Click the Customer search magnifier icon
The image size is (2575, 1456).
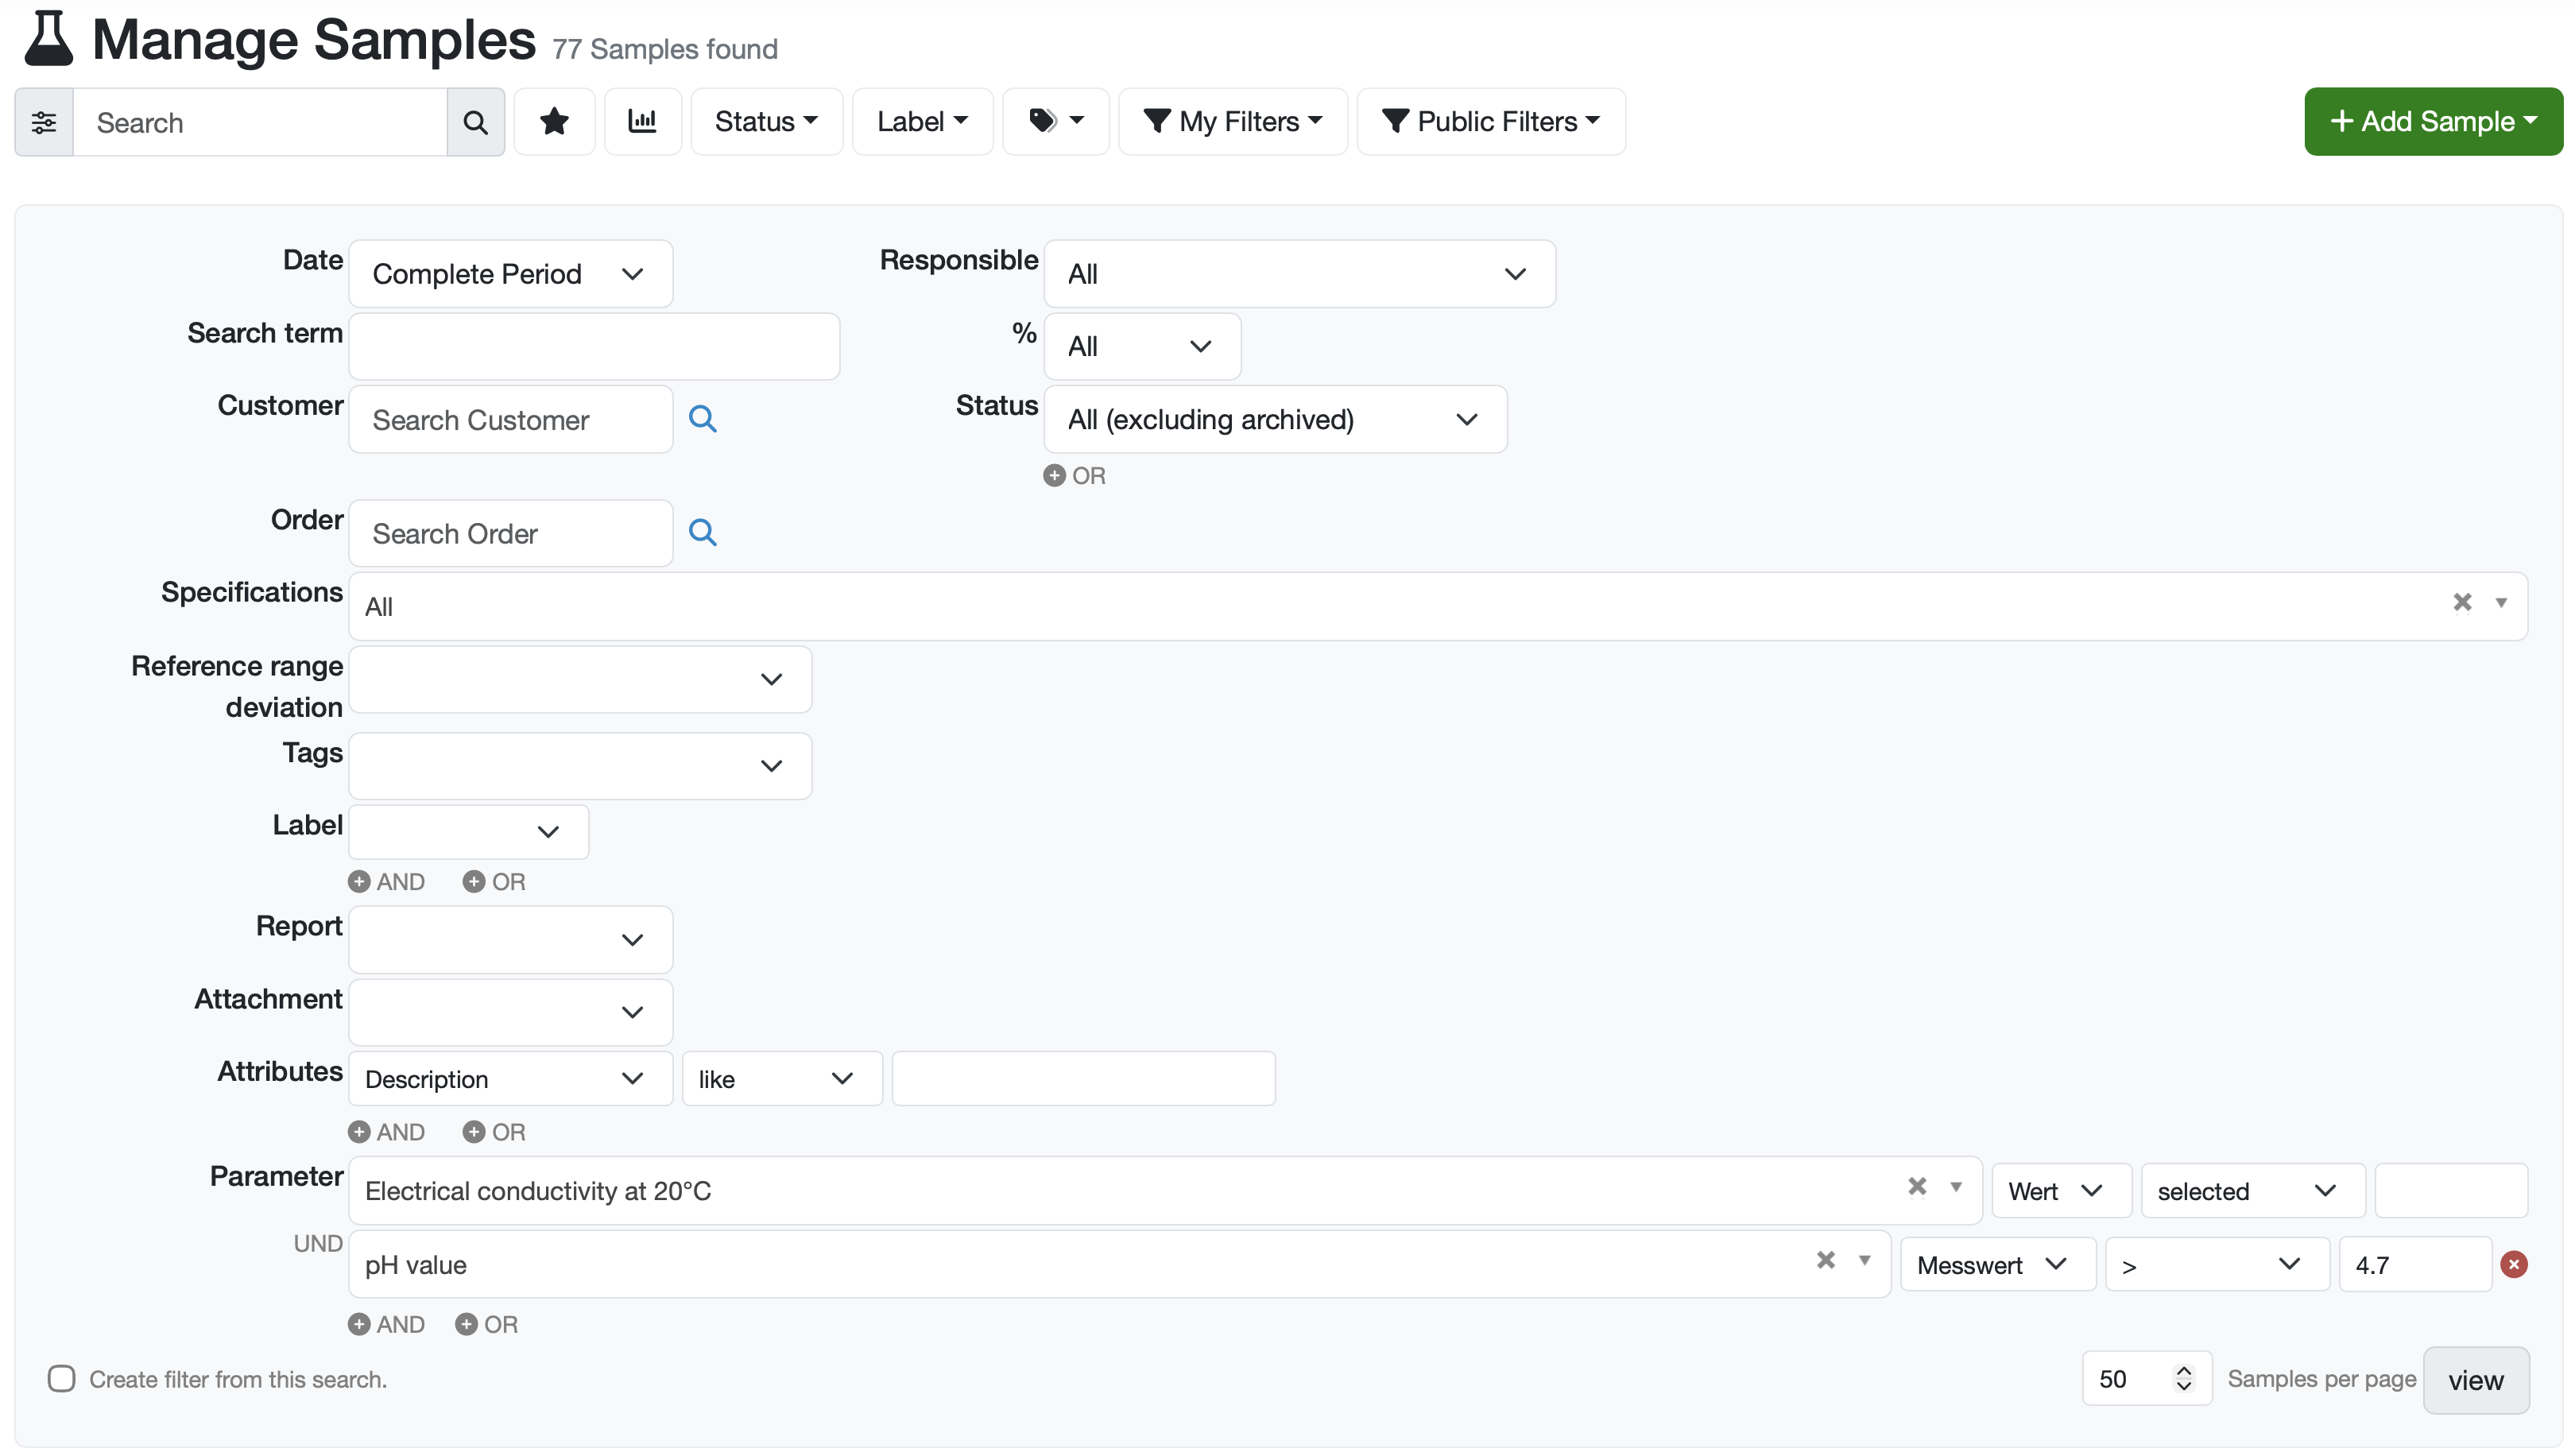coord(702,419)
